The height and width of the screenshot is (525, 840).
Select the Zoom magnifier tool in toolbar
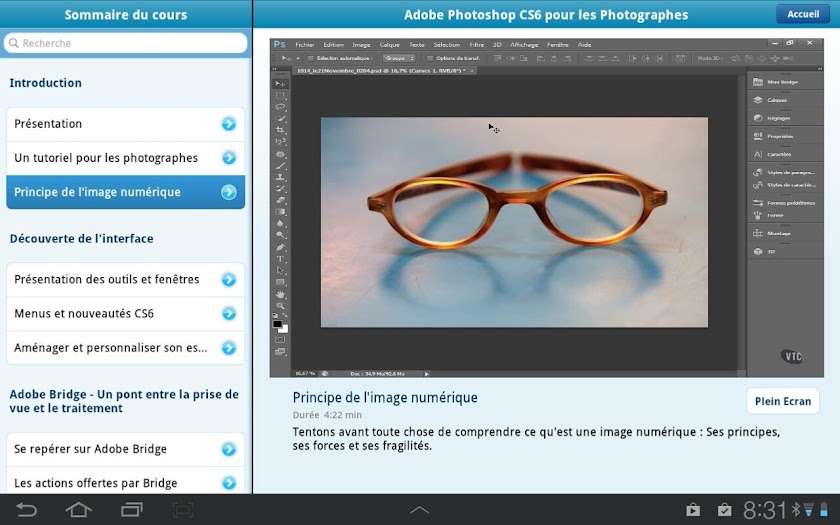coord(280,306)
